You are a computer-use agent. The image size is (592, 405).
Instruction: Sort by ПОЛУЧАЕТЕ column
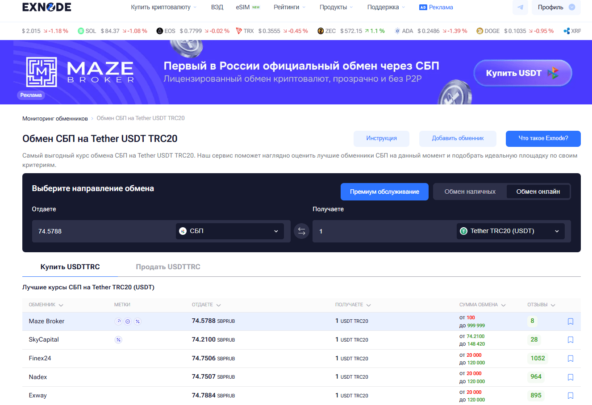(x=353, y=305)
